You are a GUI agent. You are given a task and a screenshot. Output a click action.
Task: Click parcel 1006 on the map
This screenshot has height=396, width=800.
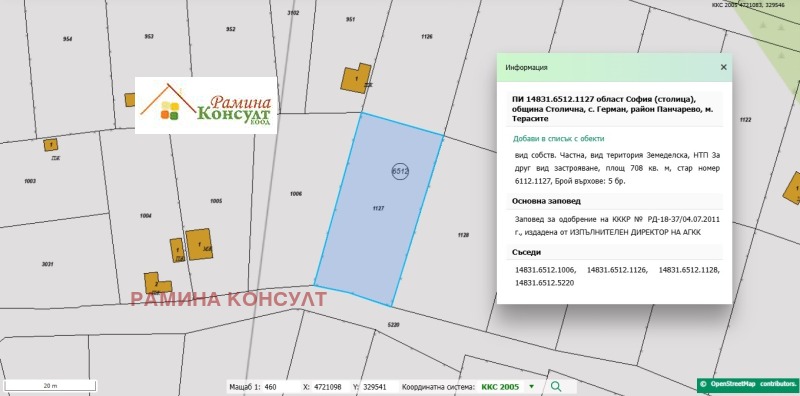(295, 194)
